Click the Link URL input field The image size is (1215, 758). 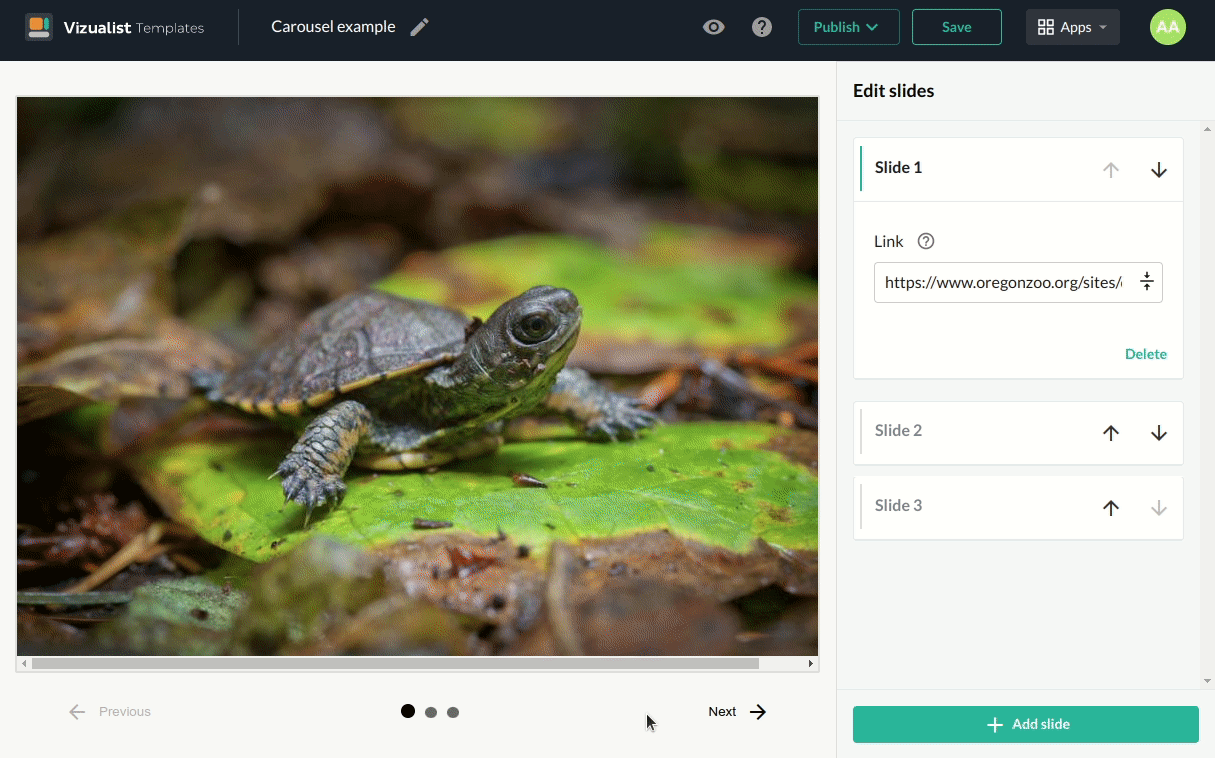coord(1002,283)
